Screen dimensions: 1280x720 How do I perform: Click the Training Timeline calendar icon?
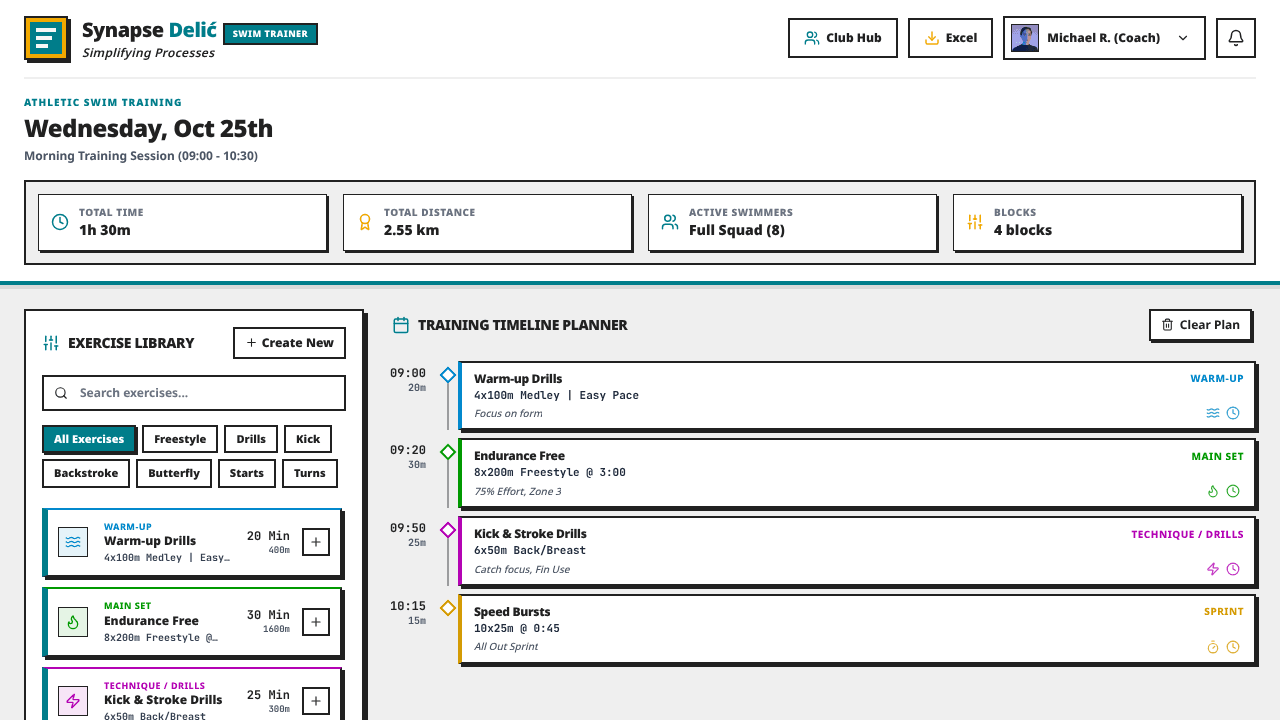point(401,325)
